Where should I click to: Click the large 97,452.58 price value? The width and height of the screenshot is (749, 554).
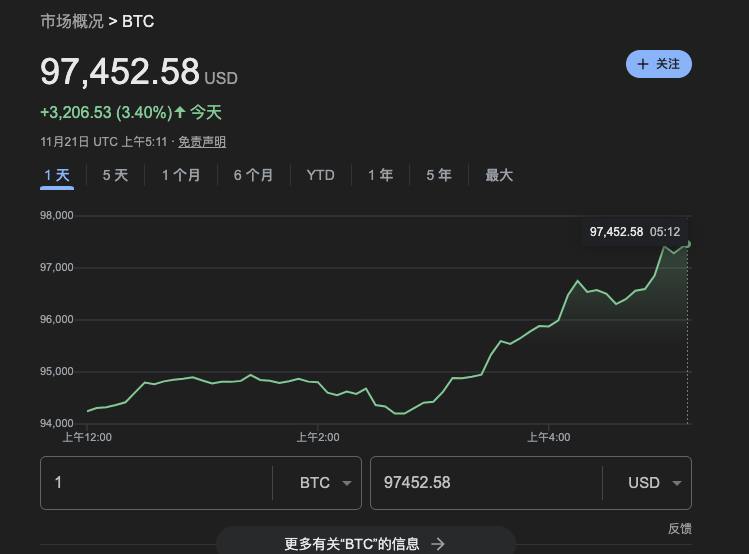coord(119,72)
